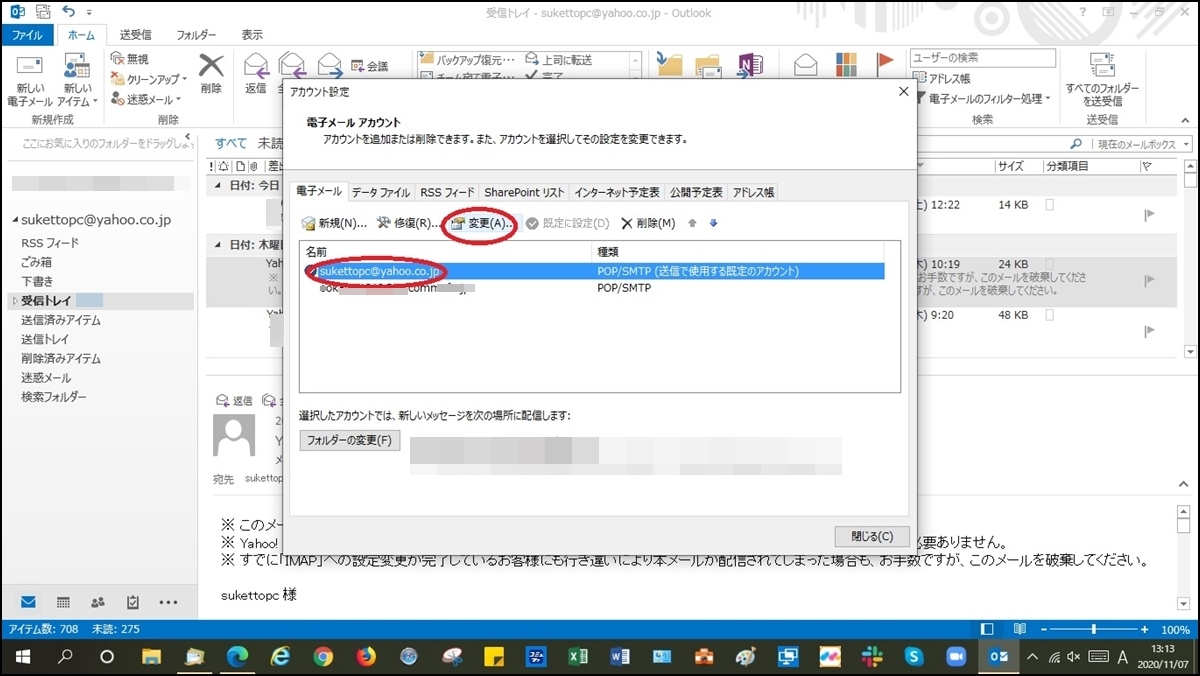The height and width of the screenshot is (676, 1200).
Task: Open the ファイル tab
Action: pos(27,34)
